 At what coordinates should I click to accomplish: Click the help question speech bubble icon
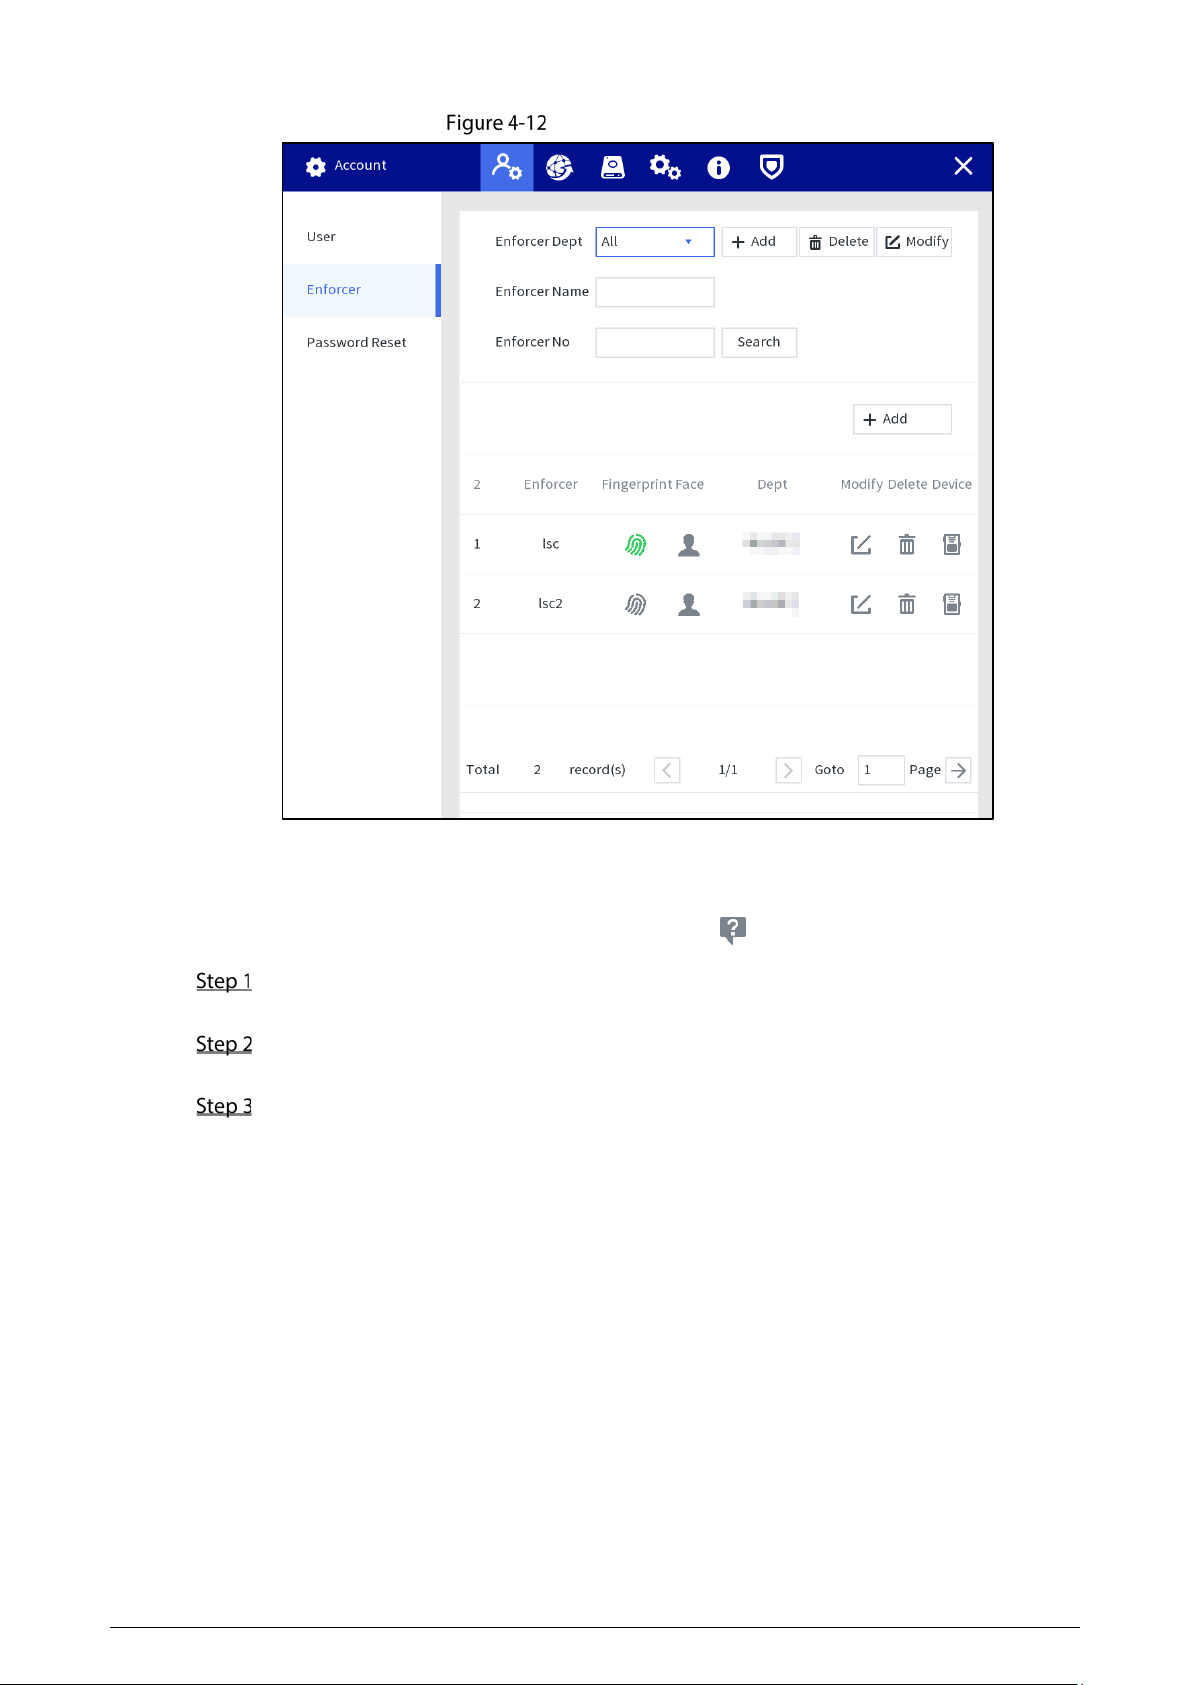tap(733, 930)
